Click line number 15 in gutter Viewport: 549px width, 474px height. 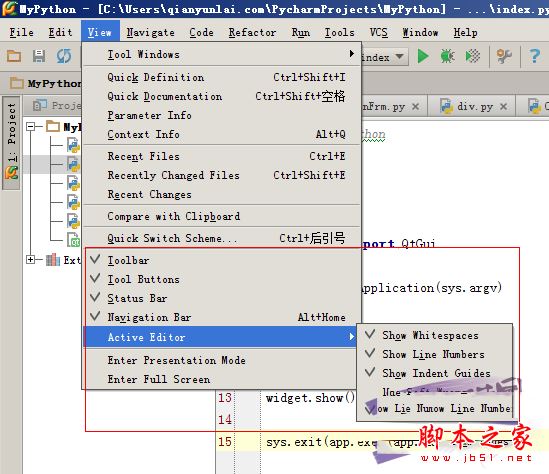(225, 442)
